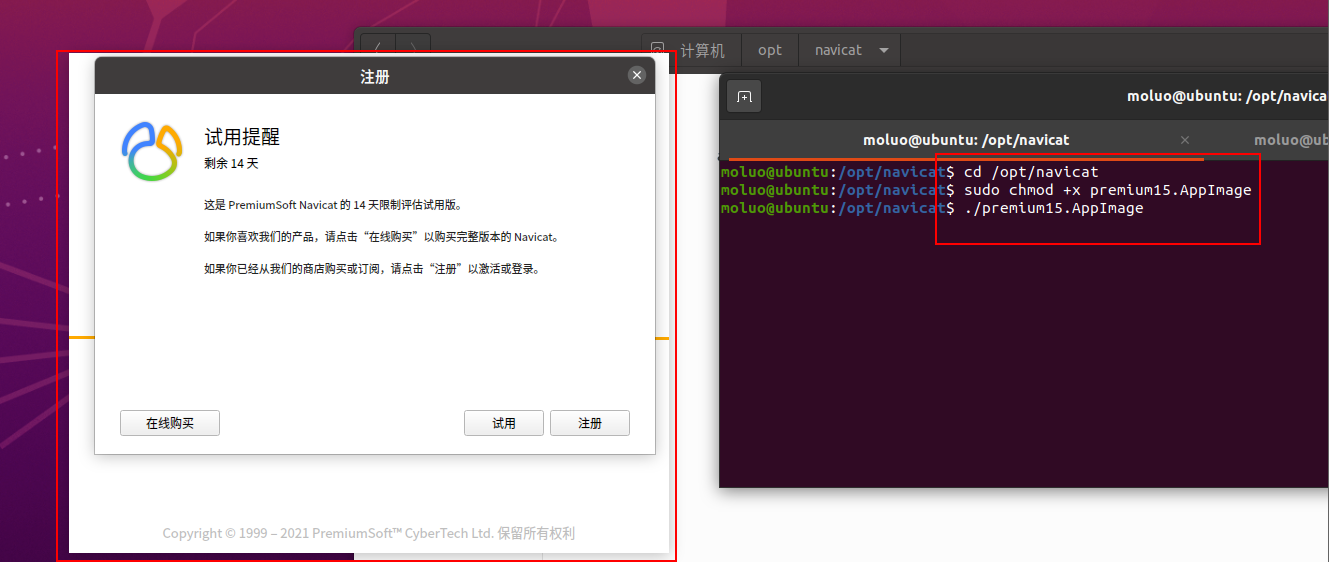Expand the navicat path dropdown arrow
Image resolution: width=1329 pixels, height=562 pixels.
pyautogui.click(x=884, y=50)
